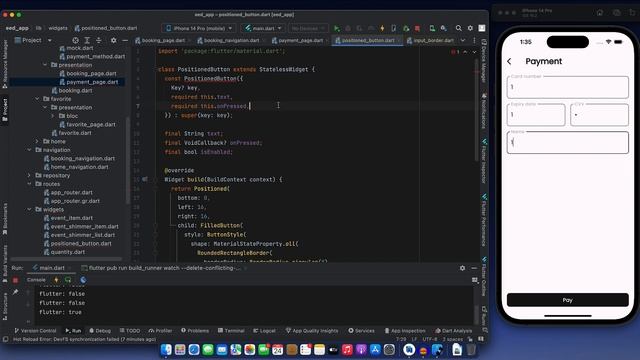Collapse the favorite folder in project tree

37,99
